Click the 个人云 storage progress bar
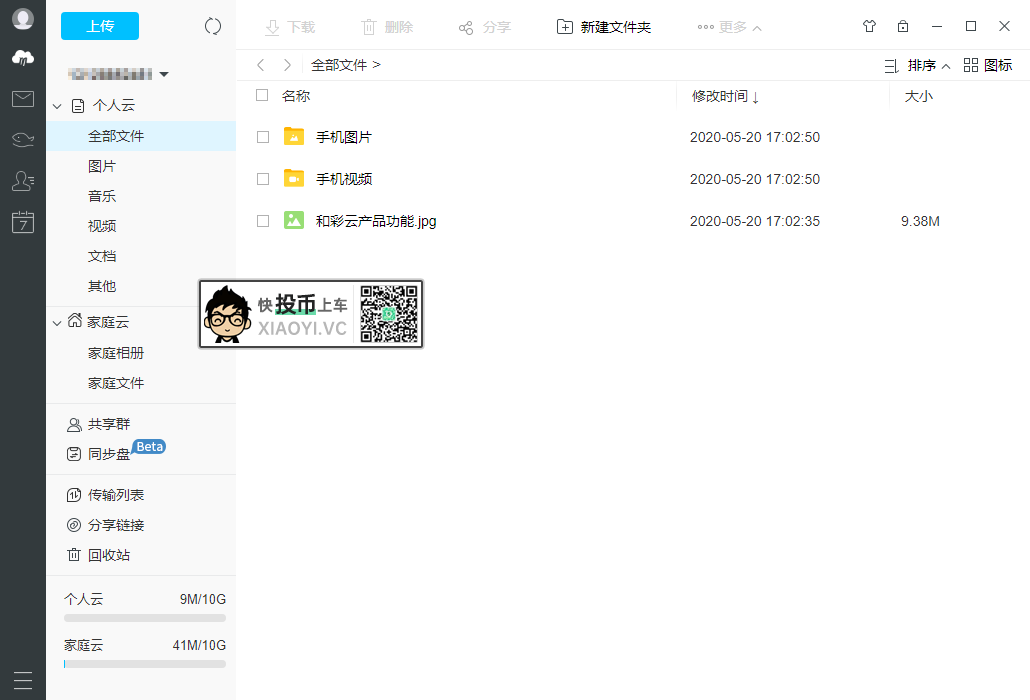The width and height of the screenshot is (1030, 700). pyautogui.click(x=144, y=617)
